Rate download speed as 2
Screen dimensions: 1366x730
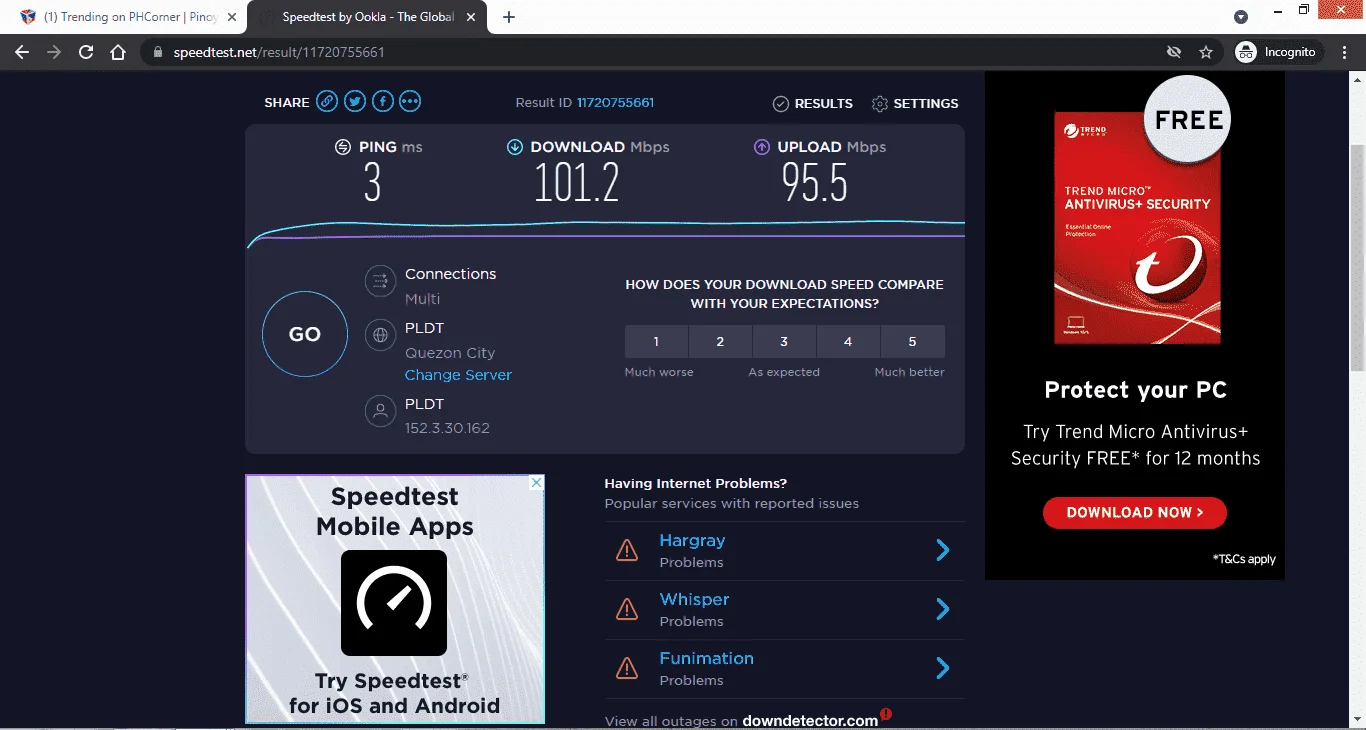(720, 341)
